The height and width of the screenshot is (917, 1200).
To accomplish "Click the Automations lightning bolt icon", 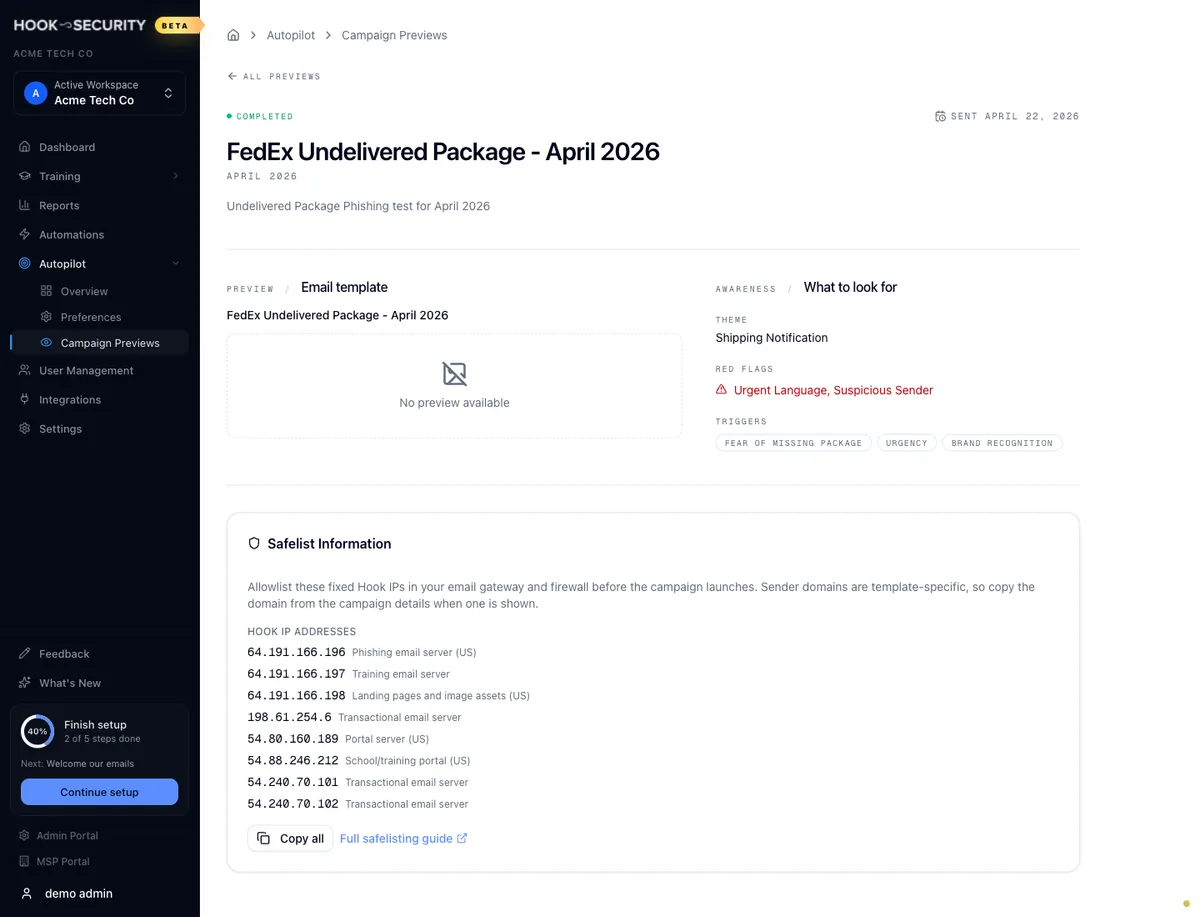I will [x=25, y=234].
